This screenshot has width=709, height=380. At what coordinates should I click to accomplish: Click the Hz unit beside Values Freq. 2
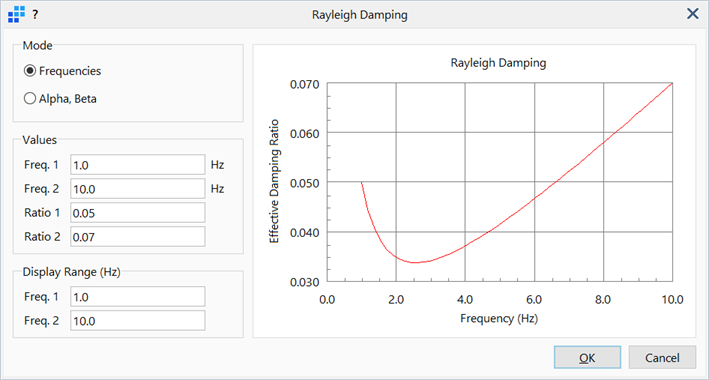coord(217,189)
